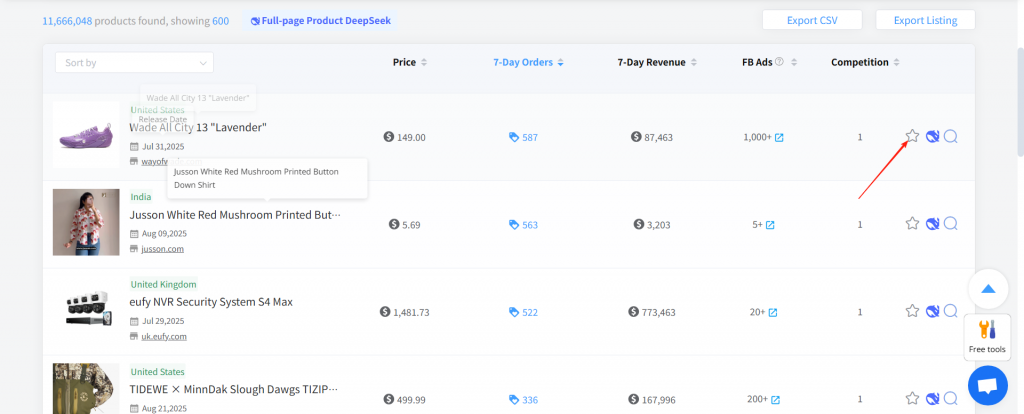Sort by 7-Day Revenue column
The image size is (1024, 414).
point(657,62)
